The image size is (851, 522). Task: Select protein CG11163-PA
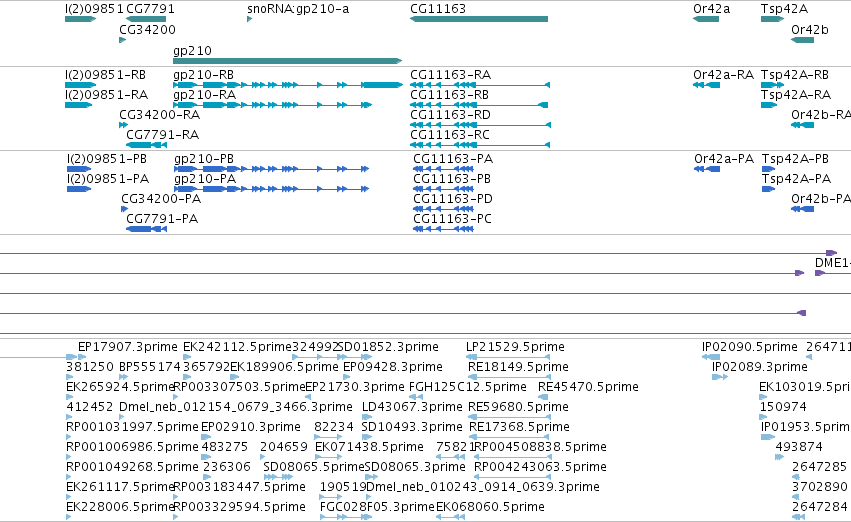click(453, 159)
